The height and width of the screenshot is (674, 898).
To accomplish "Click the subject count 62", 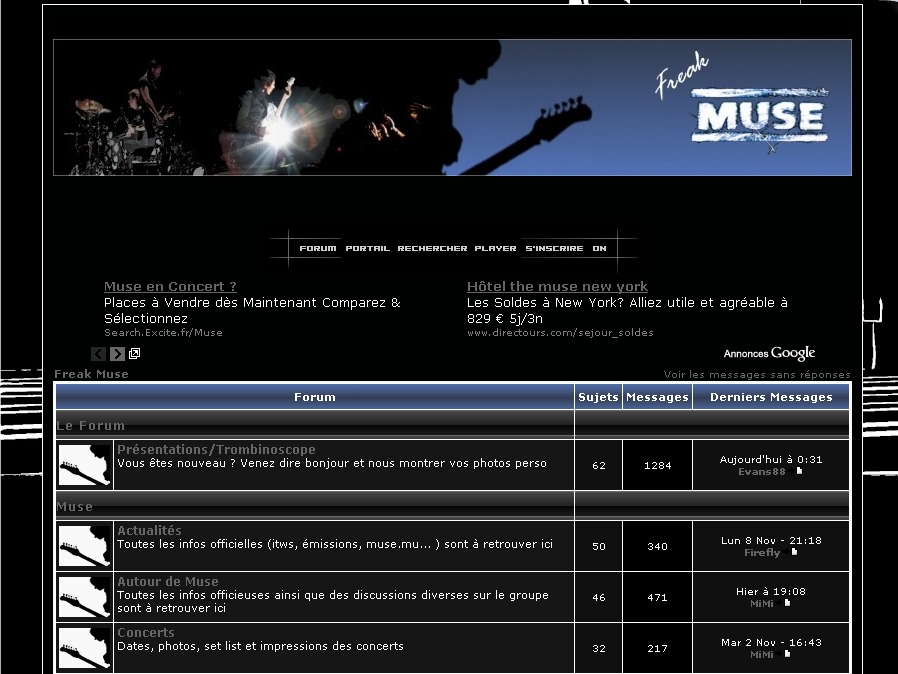I will [599, 466].
